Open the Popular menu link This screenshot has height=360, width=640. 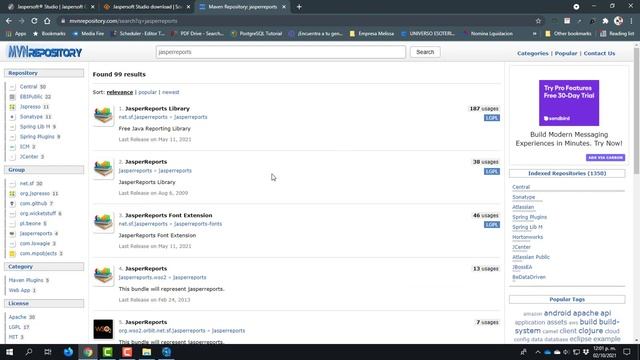coord(566,53)
